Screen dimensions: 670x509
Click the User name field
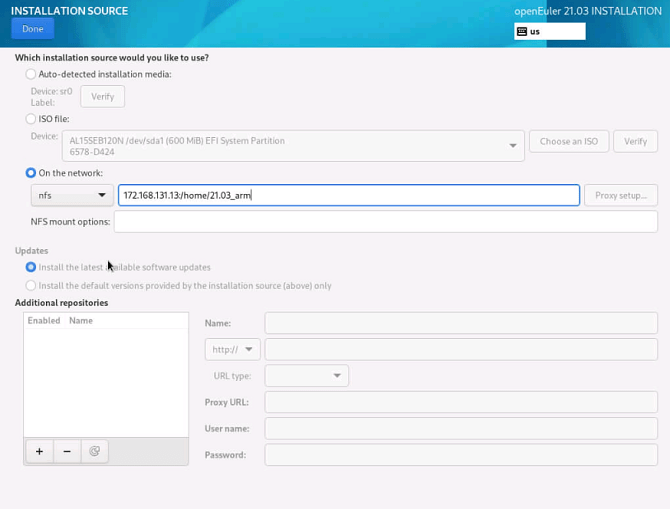click(x=461, y=428)
